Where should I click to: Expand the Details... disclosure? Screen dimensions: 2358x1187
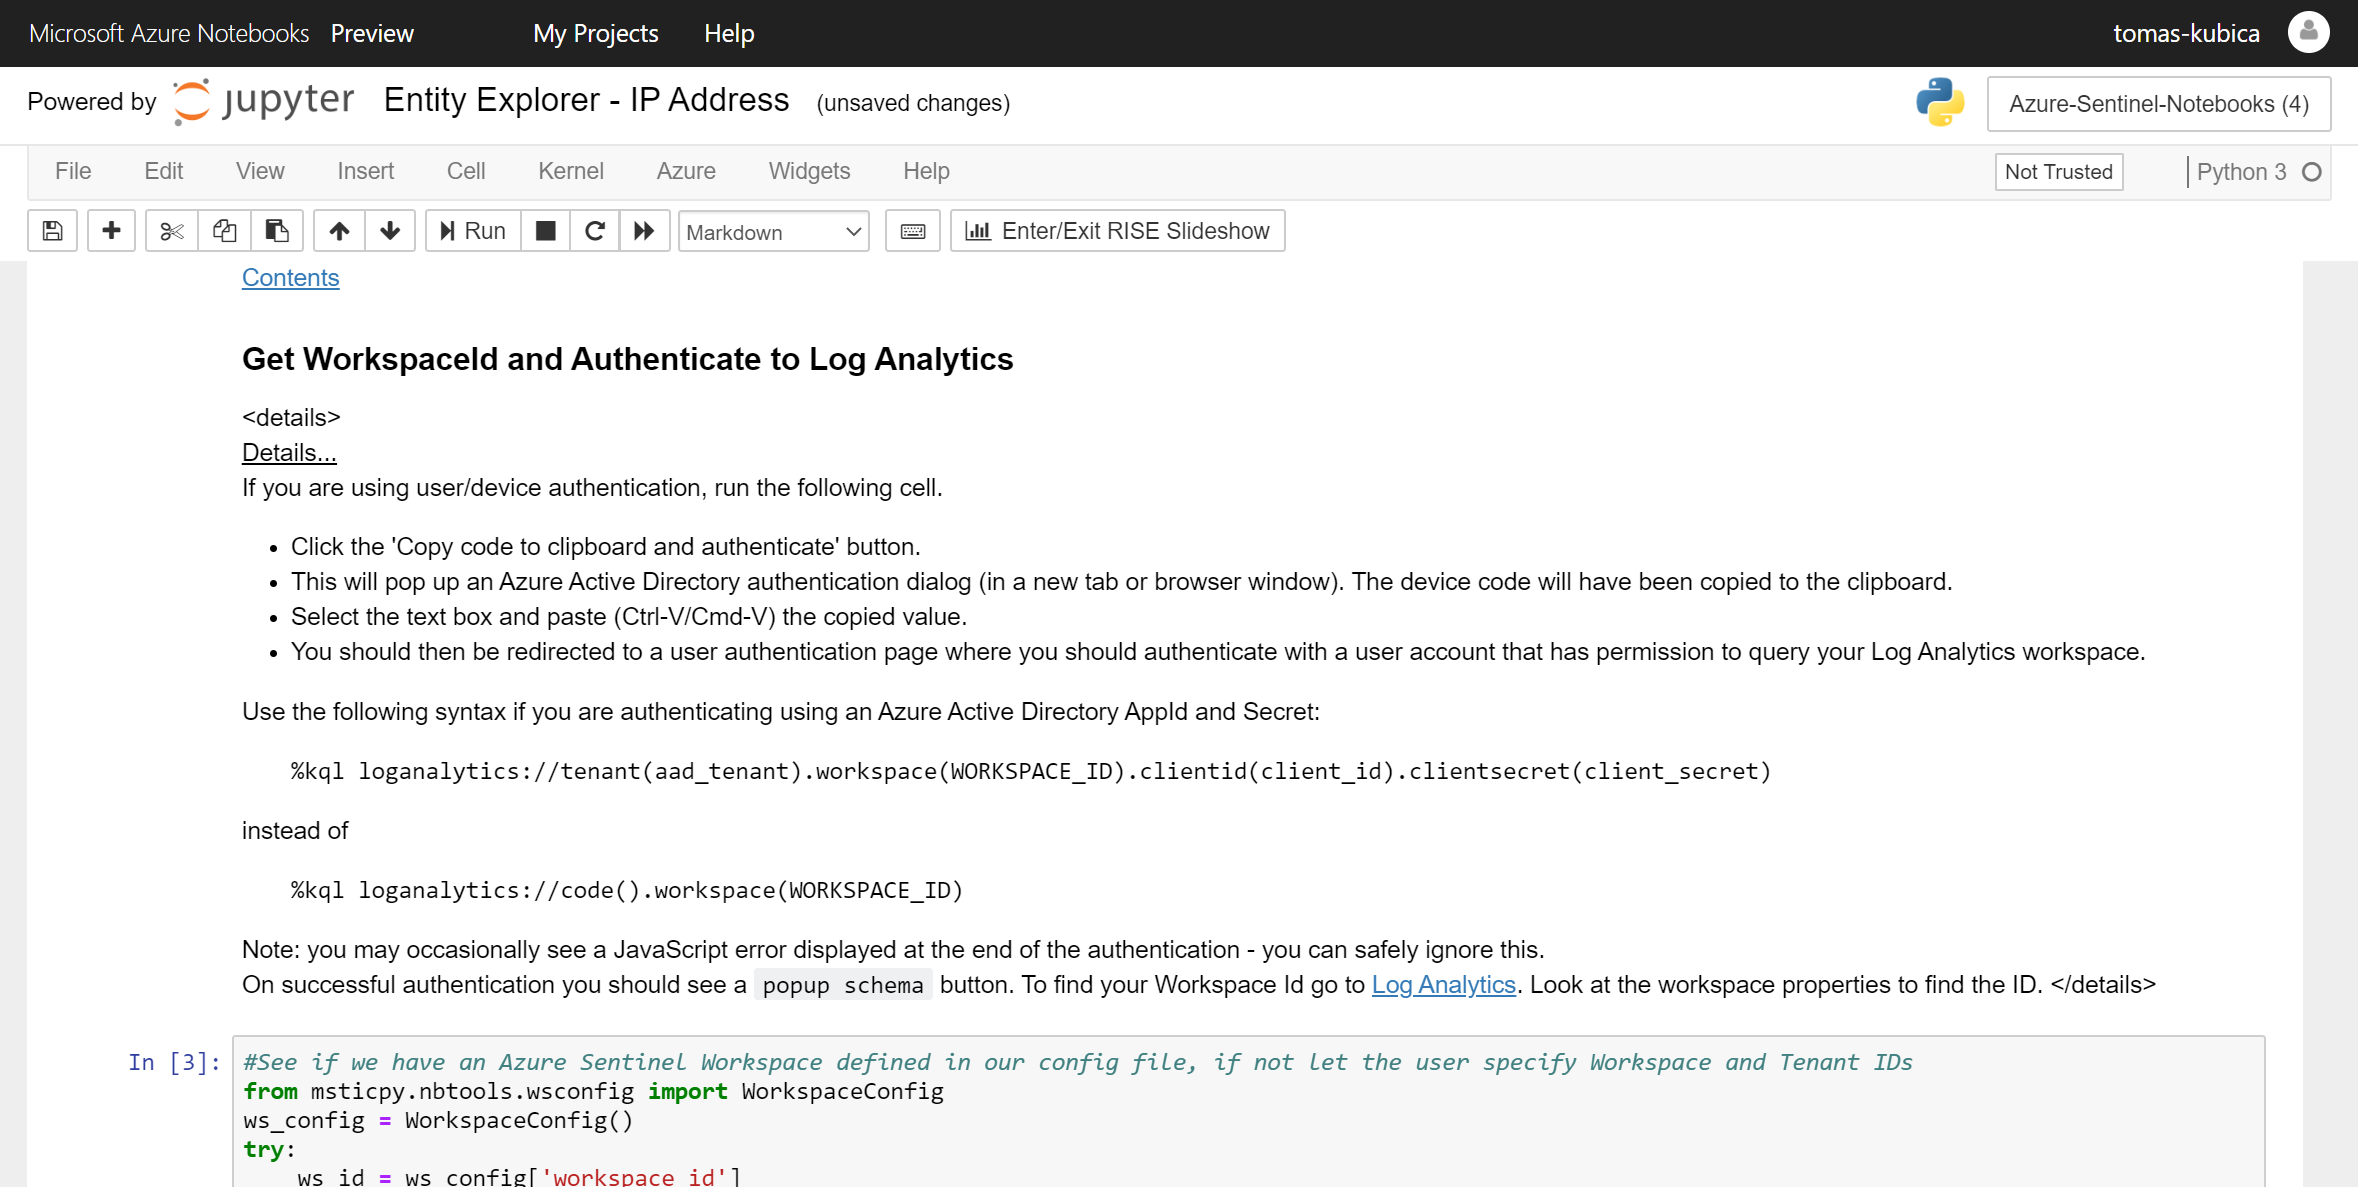pyautogui.click(x=289, y=453)
